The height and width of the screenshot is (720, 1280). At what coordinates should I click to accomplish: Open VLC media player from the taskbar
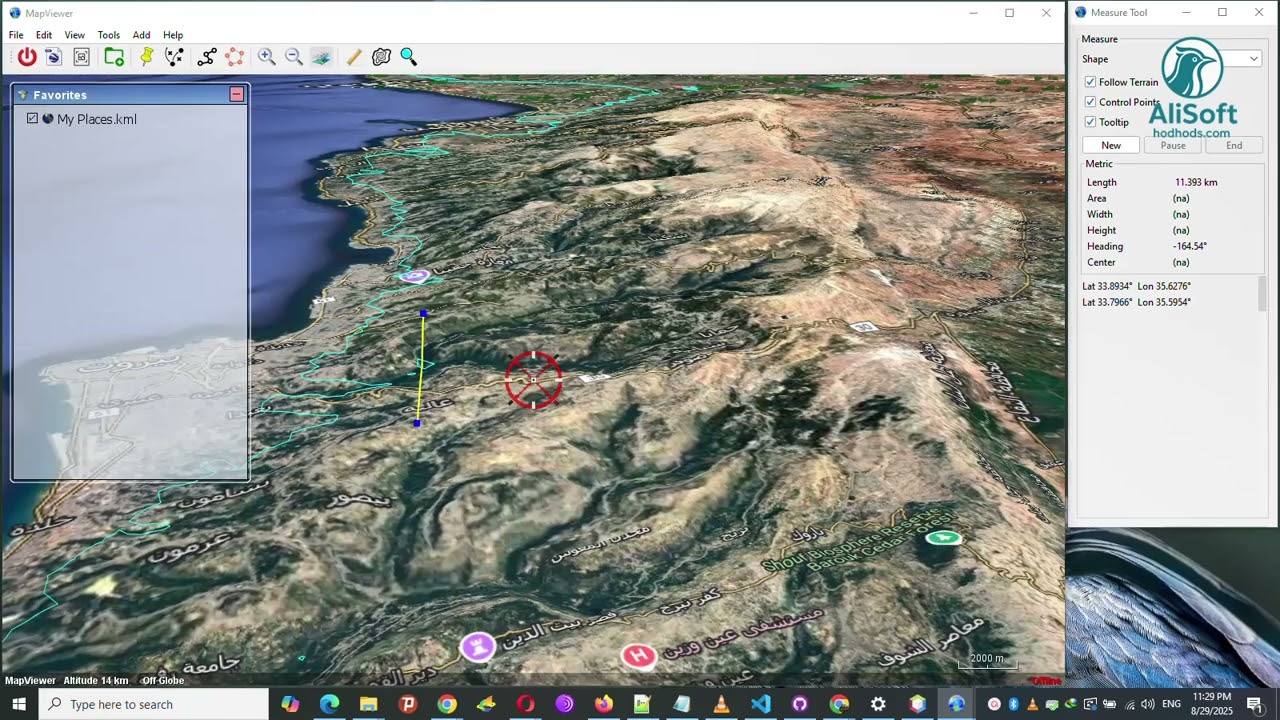(x=721, y=704)
